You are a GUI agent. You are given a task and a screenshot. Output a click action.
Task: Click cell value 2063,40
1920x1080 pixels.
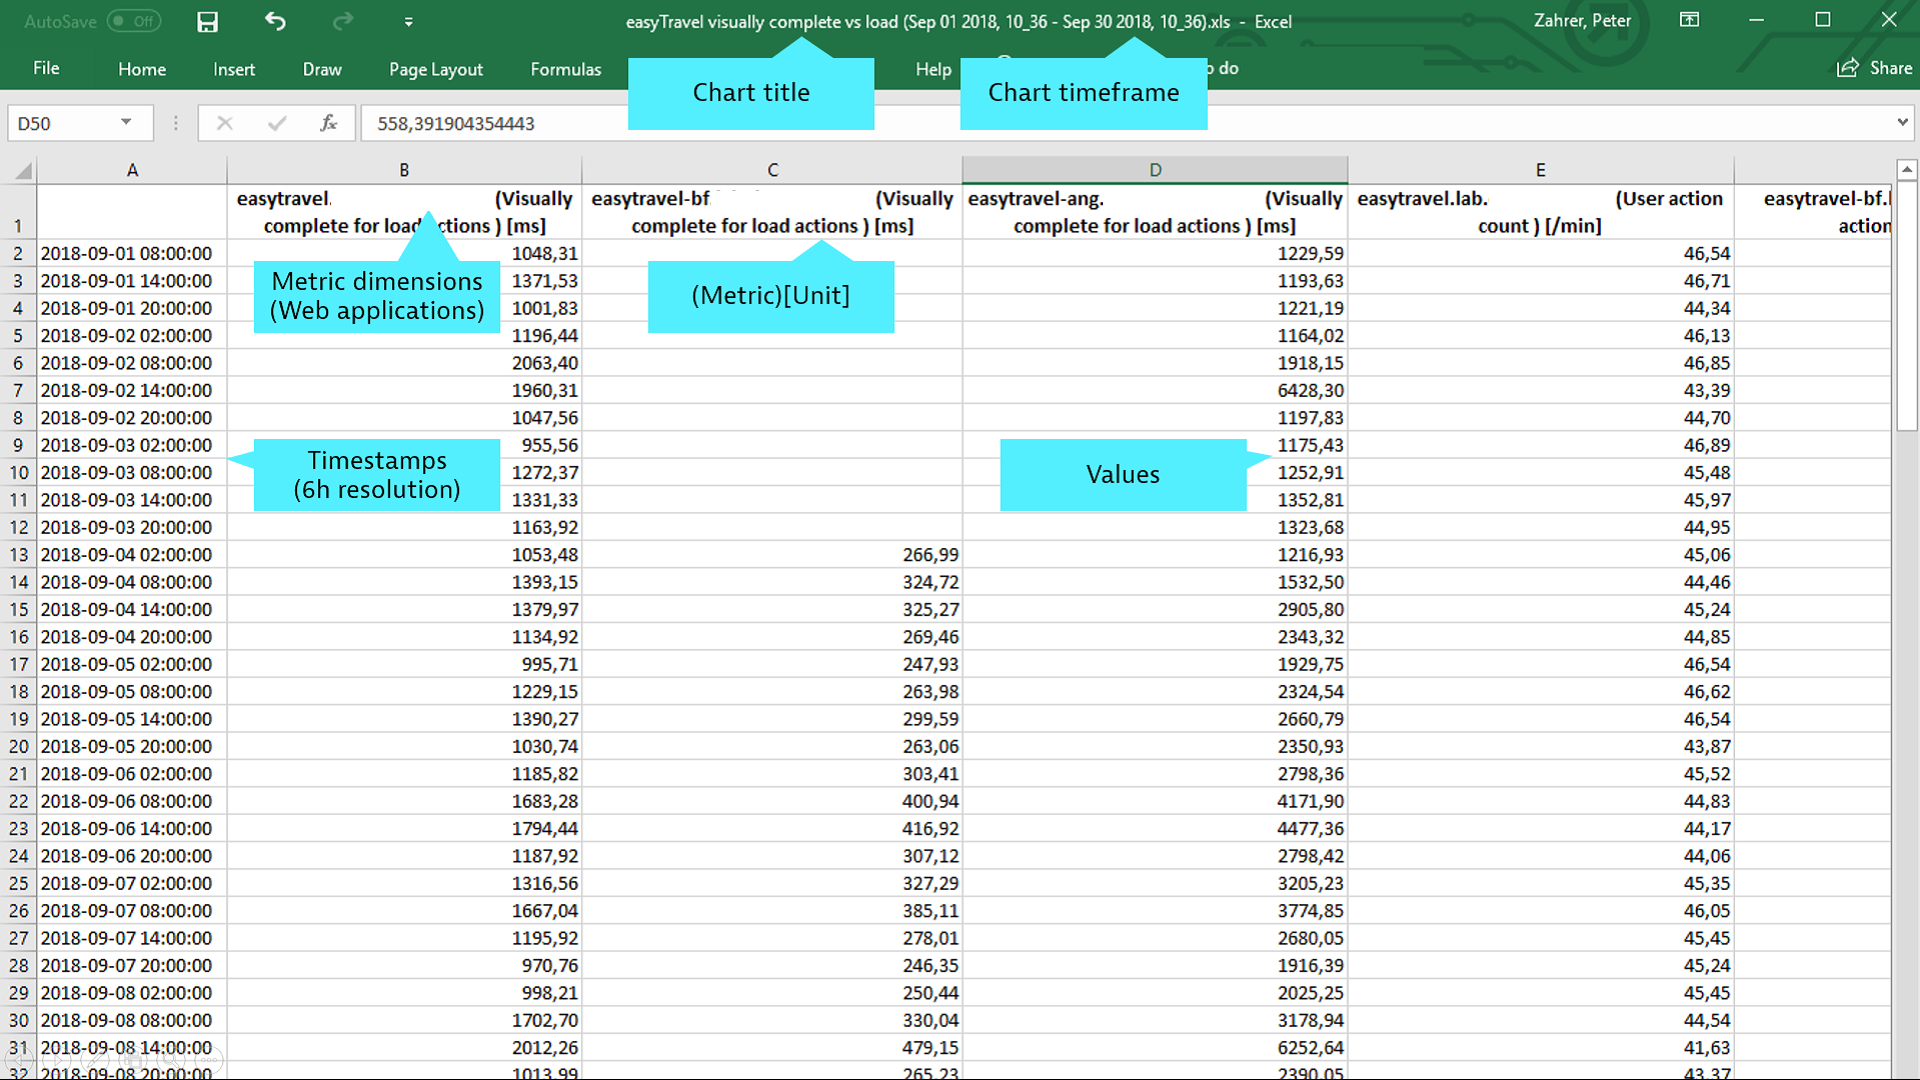click(x=404, y=363)
